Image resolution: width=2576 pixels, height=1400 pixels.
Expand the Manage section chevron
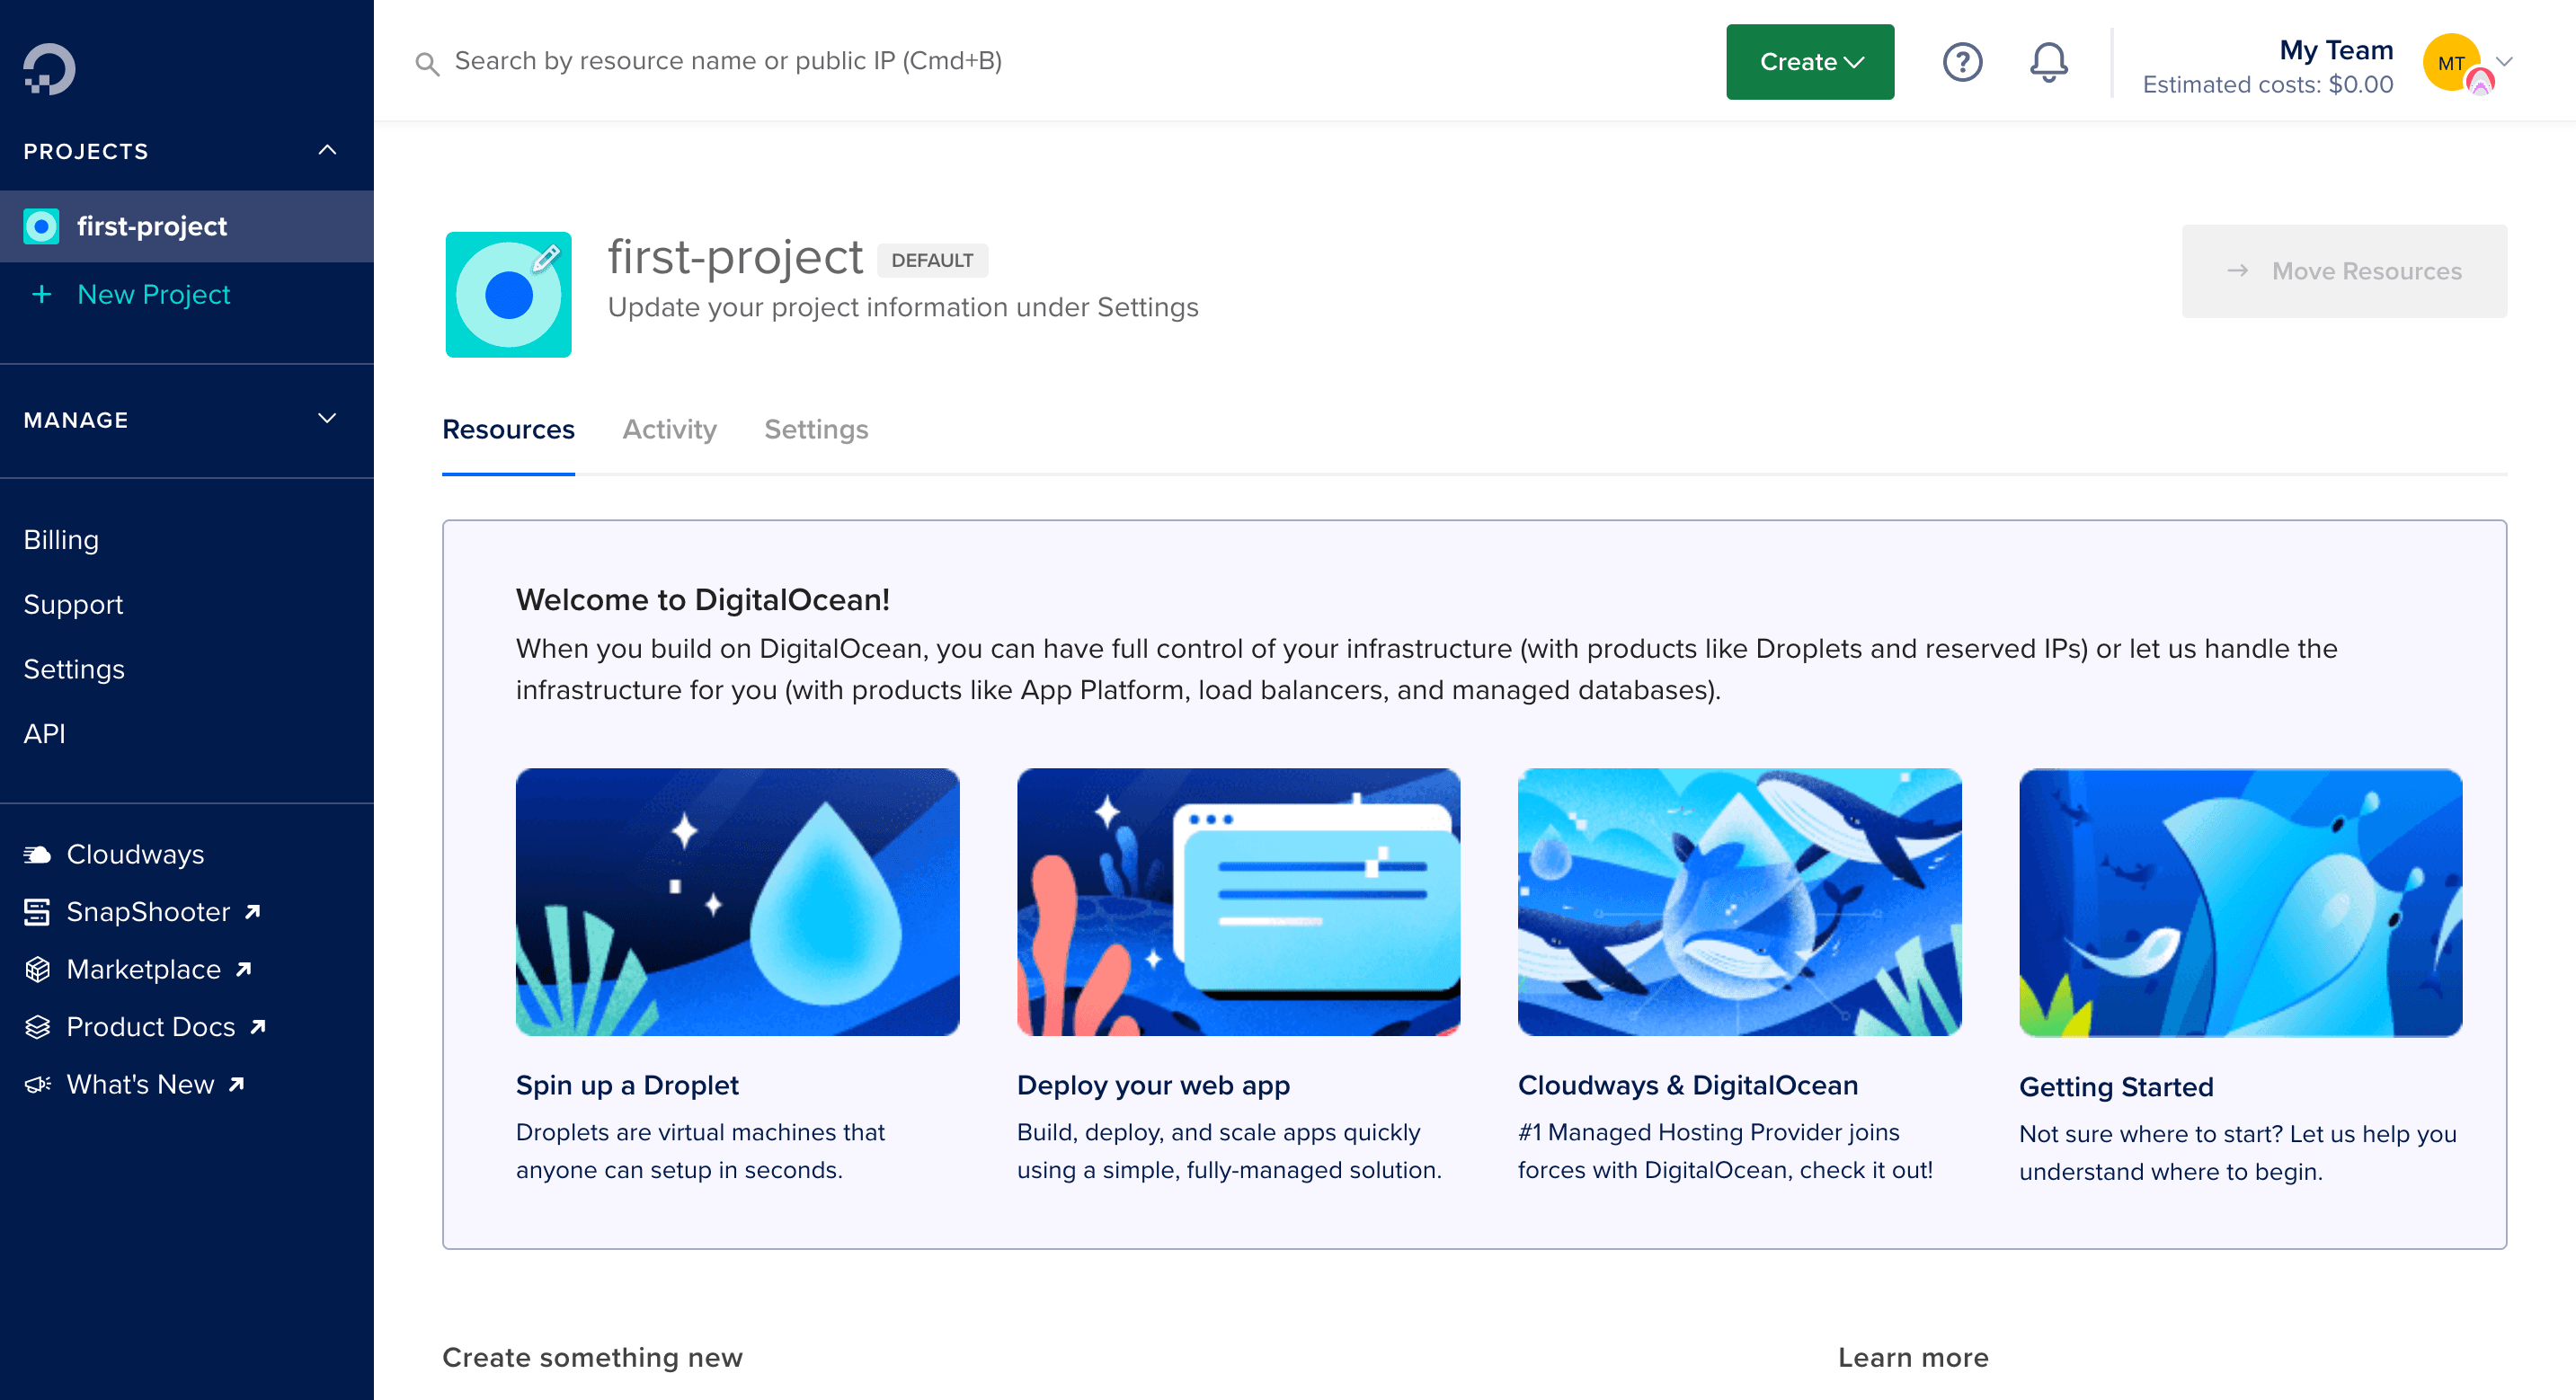pyautogui.click(x=327, y=419)
